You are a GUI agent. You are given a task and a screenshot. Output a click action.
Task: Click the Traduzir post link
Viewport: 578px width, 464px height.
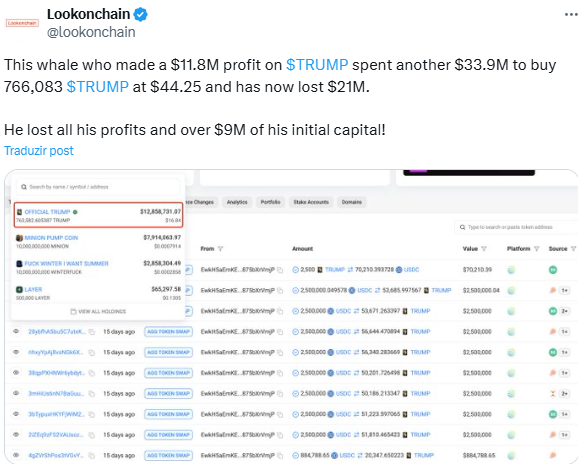point(39,151)
